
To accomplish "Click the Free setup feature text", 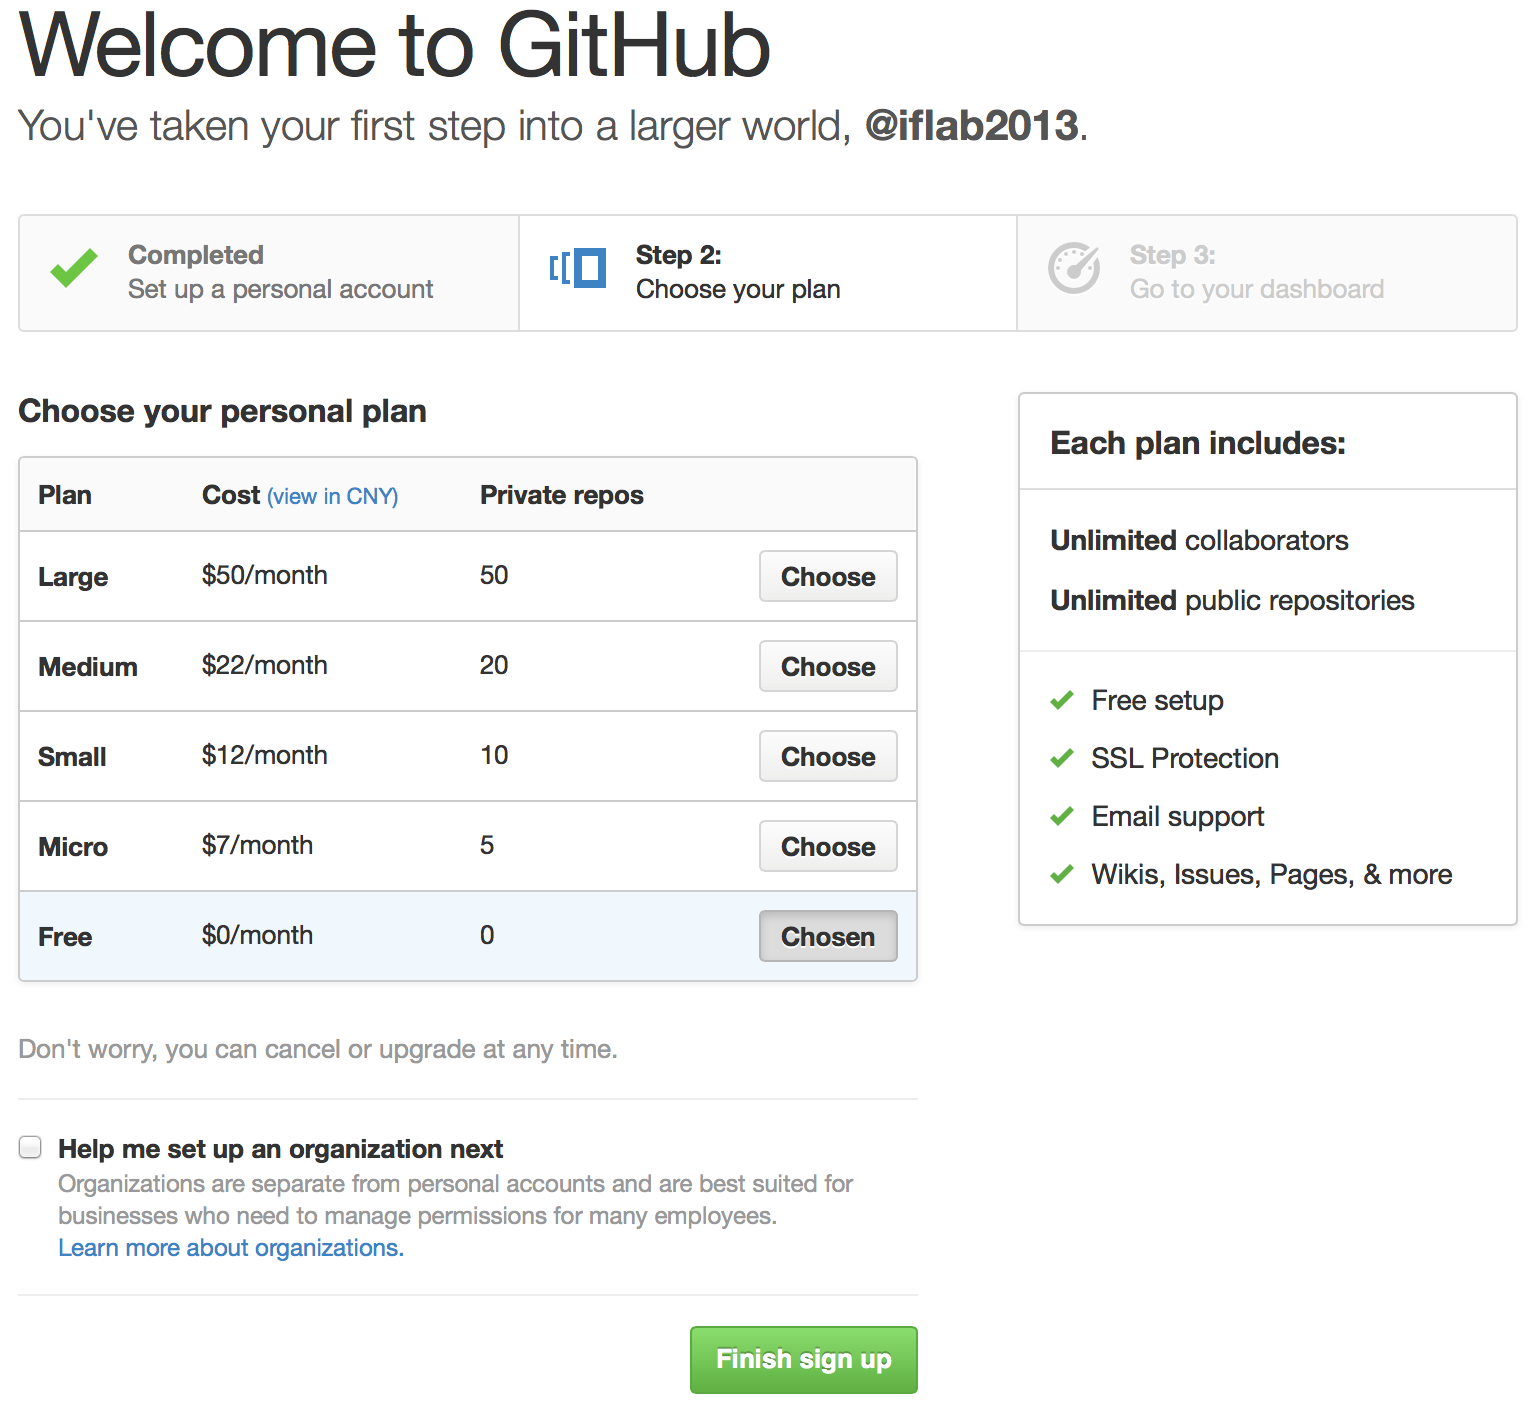I will [x=1158, y=700].
